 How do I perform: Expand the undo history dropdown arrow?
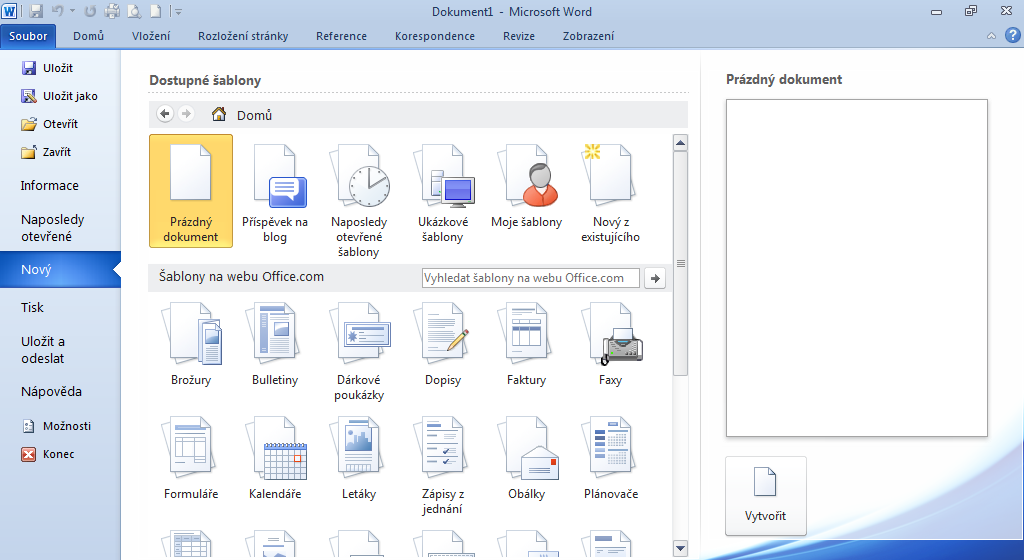[72, 11]
